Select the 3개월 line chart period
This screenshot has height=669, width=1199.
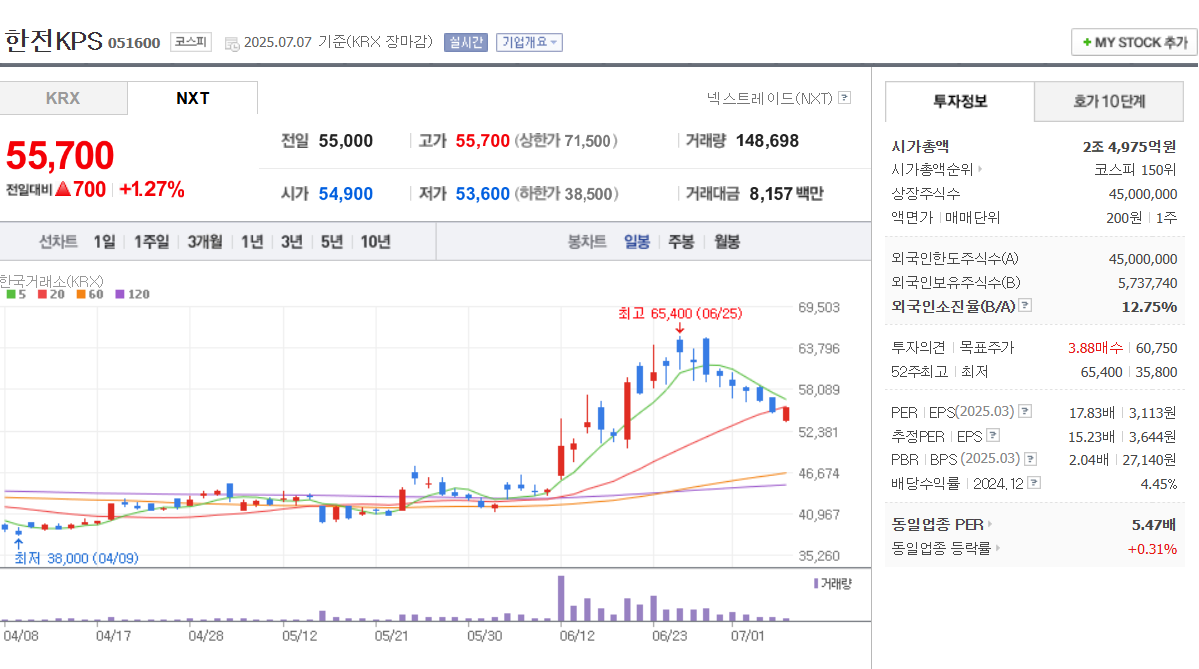tap(205, 242)
